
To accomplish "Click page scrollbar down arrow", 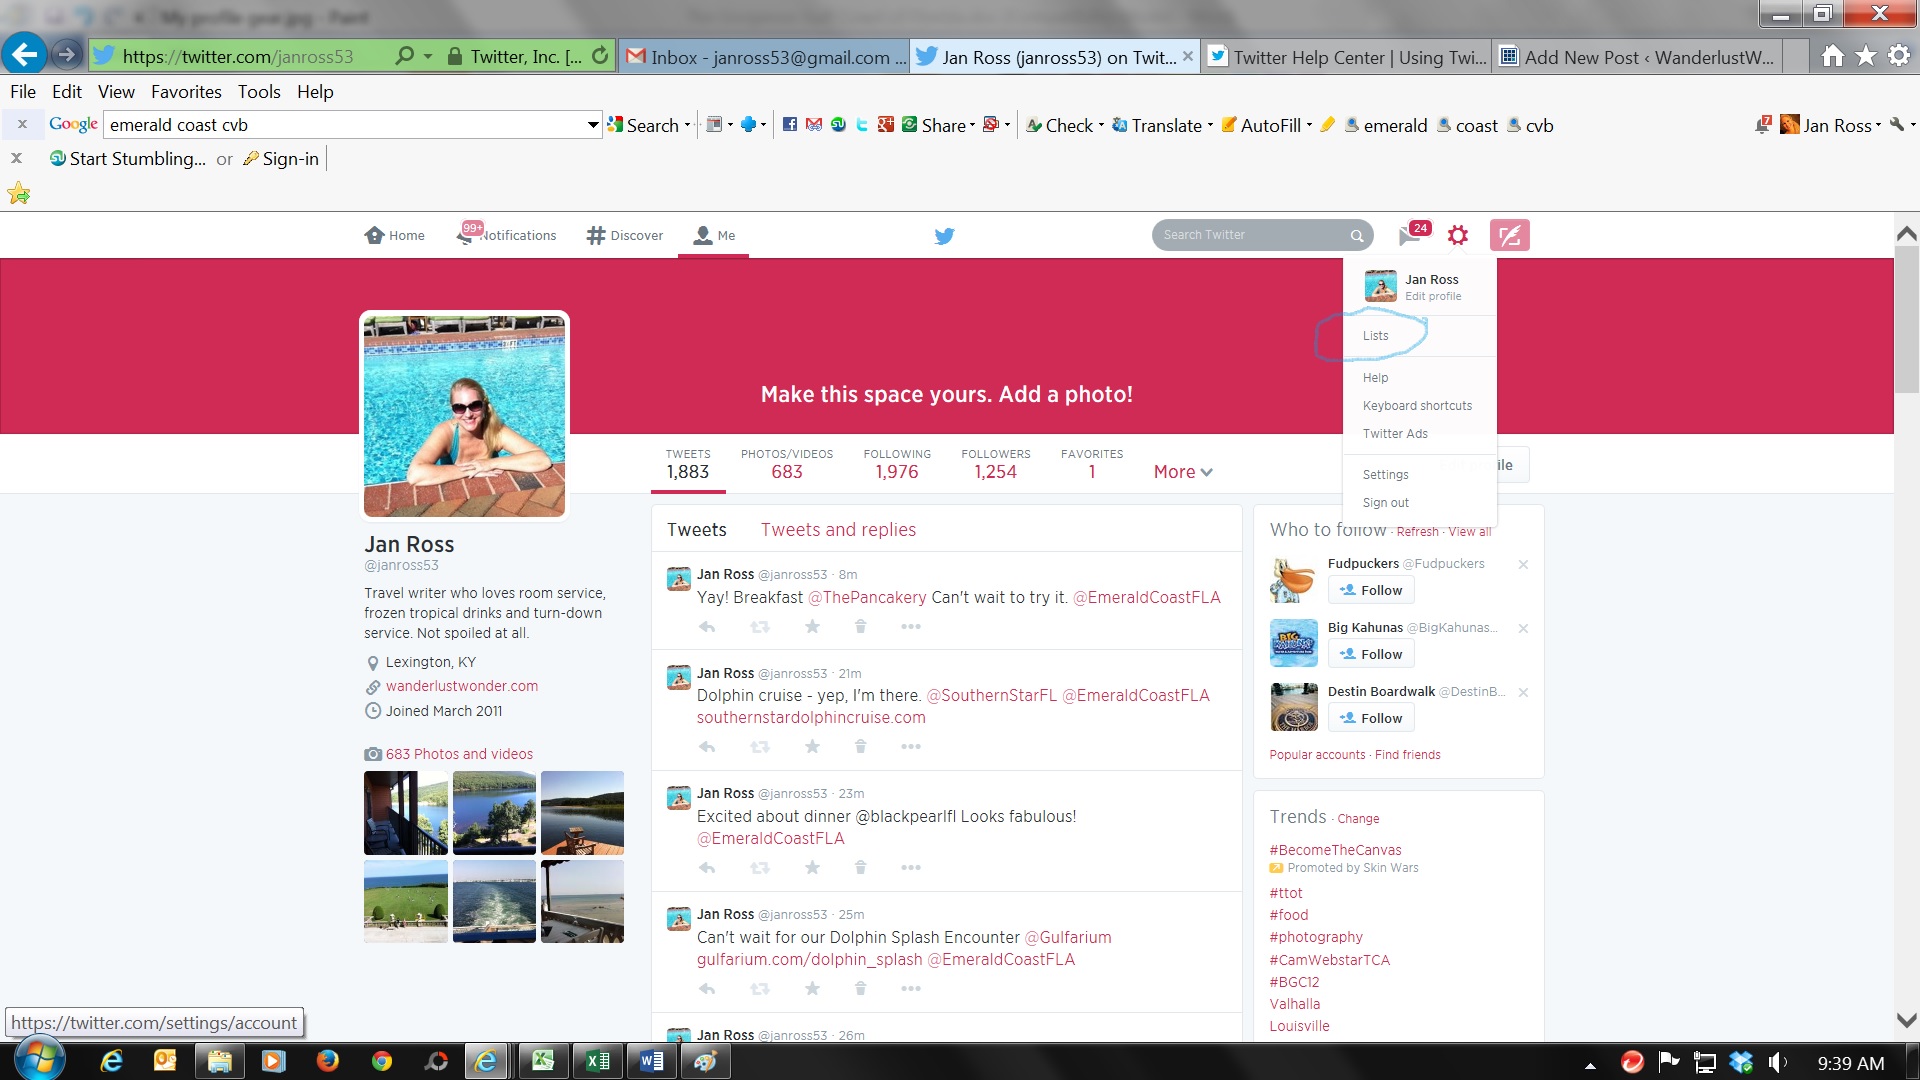I will 1906,1021.
